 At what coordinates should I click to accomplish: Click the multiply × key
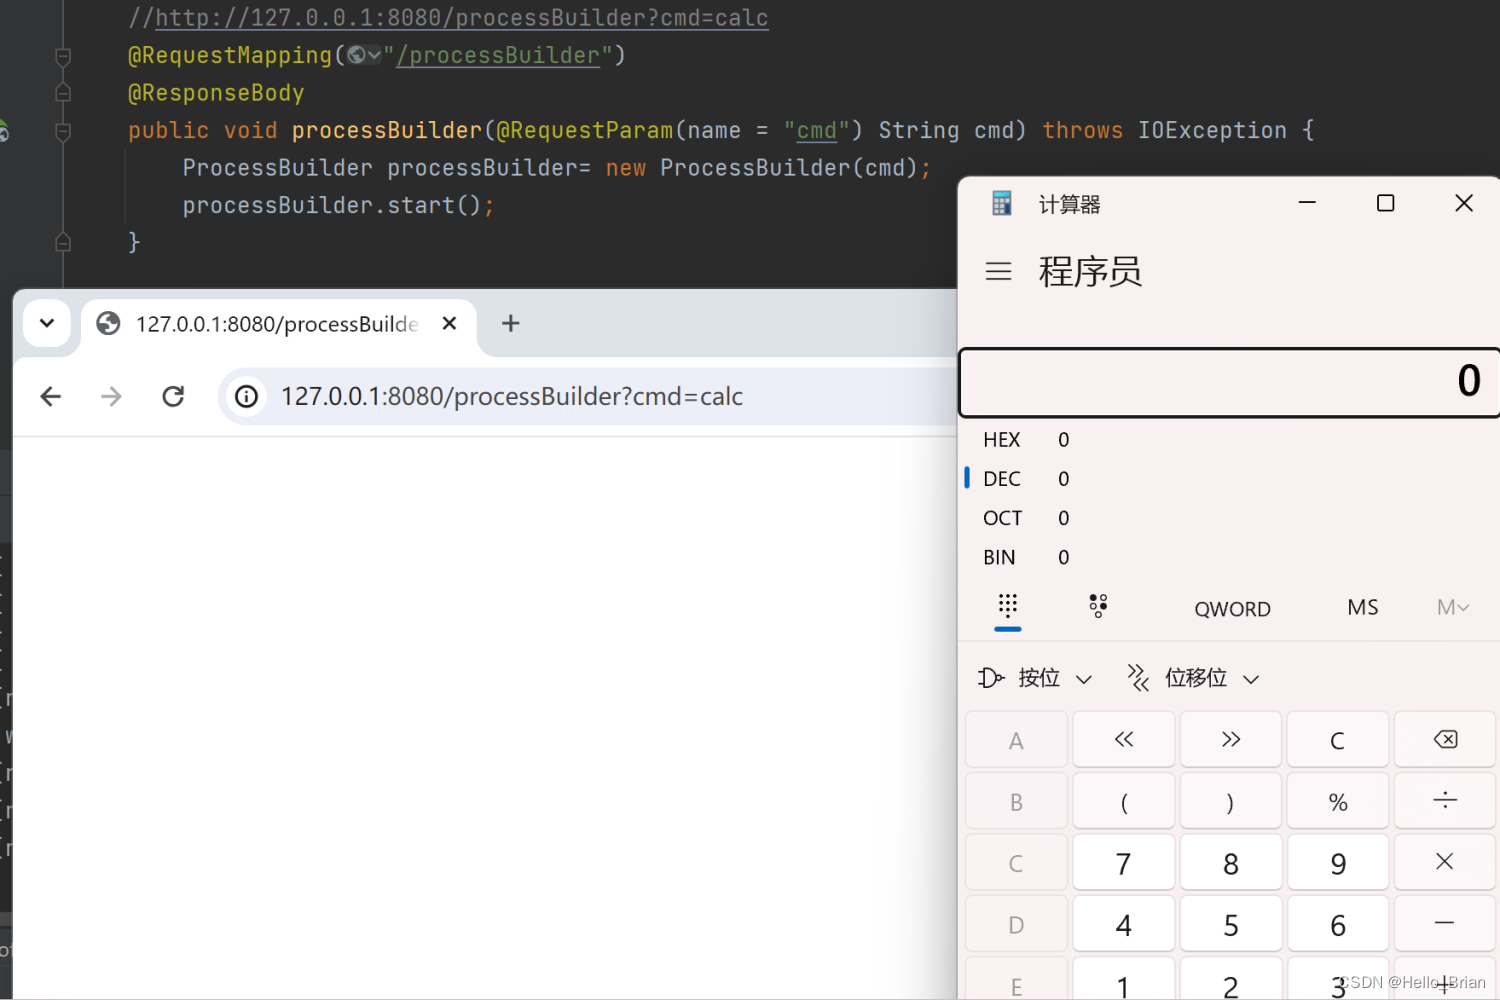pos(1445,862)
